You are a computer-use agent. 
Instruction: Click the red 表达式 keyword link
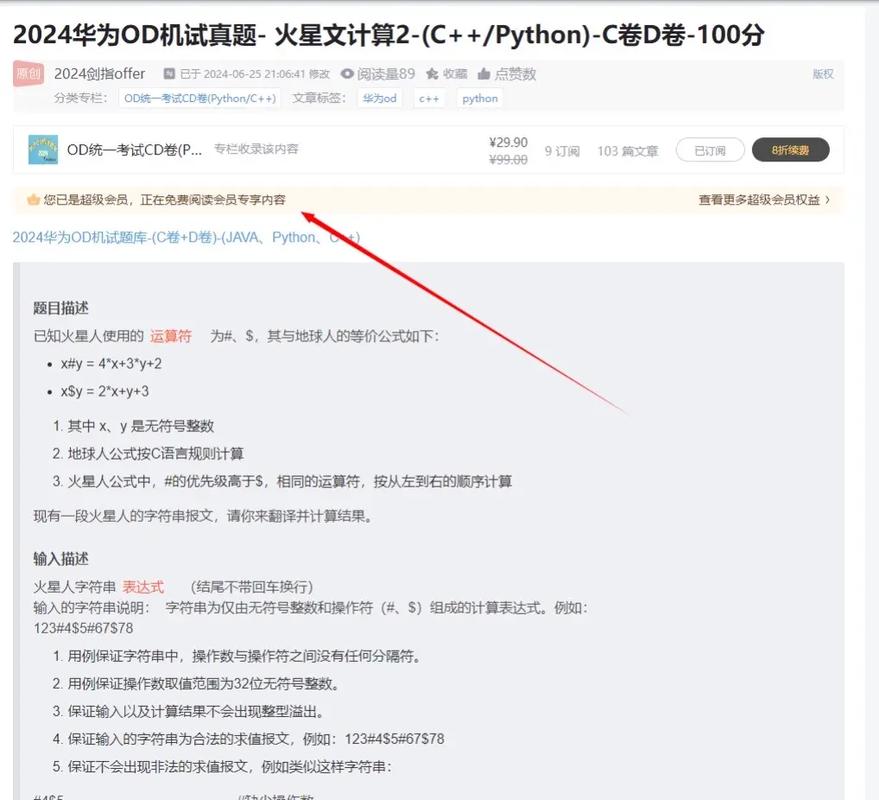pos(143,587)
